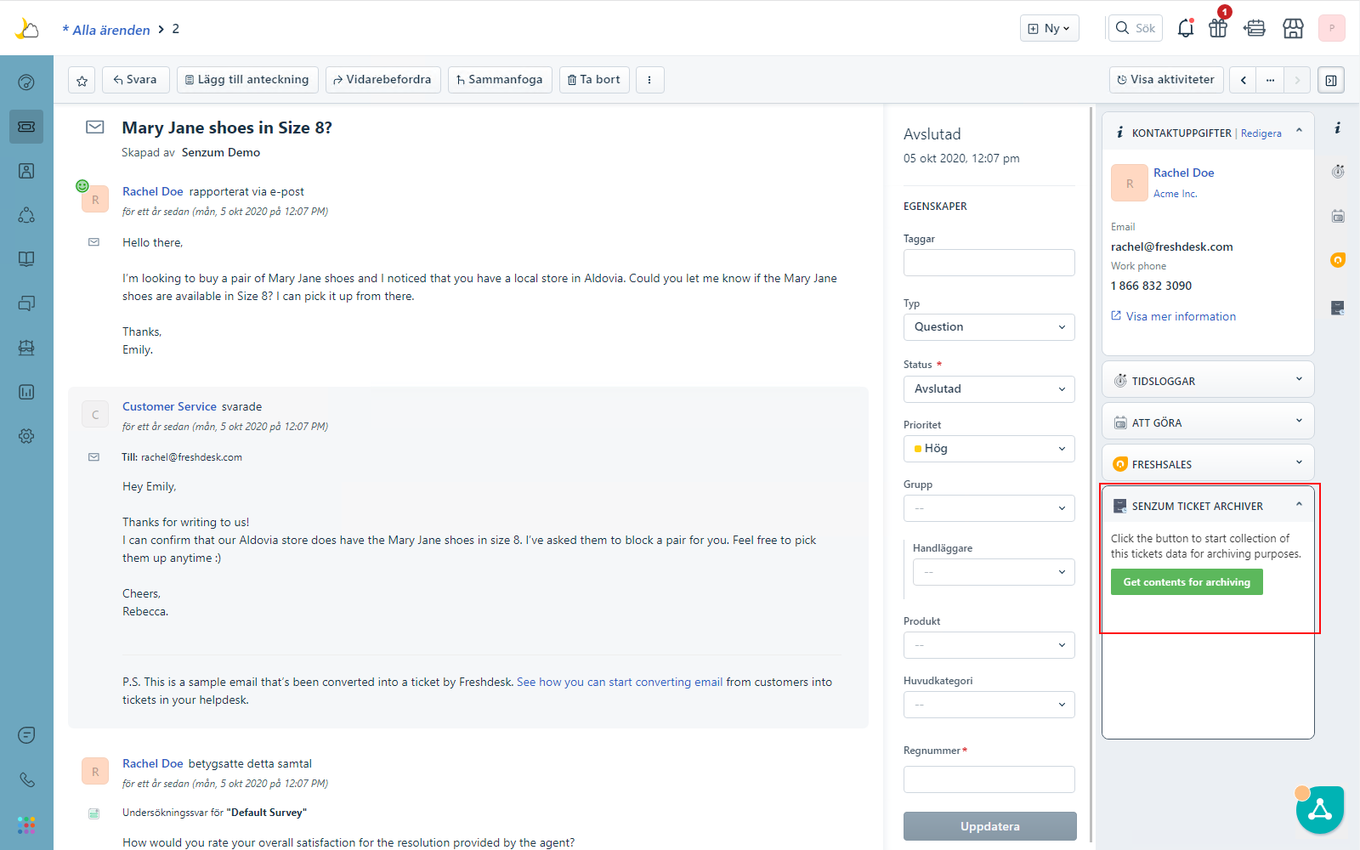1360x850 pixels.
Task: Click Get contents for archiving button
Action: click(x=1186, y=582)
